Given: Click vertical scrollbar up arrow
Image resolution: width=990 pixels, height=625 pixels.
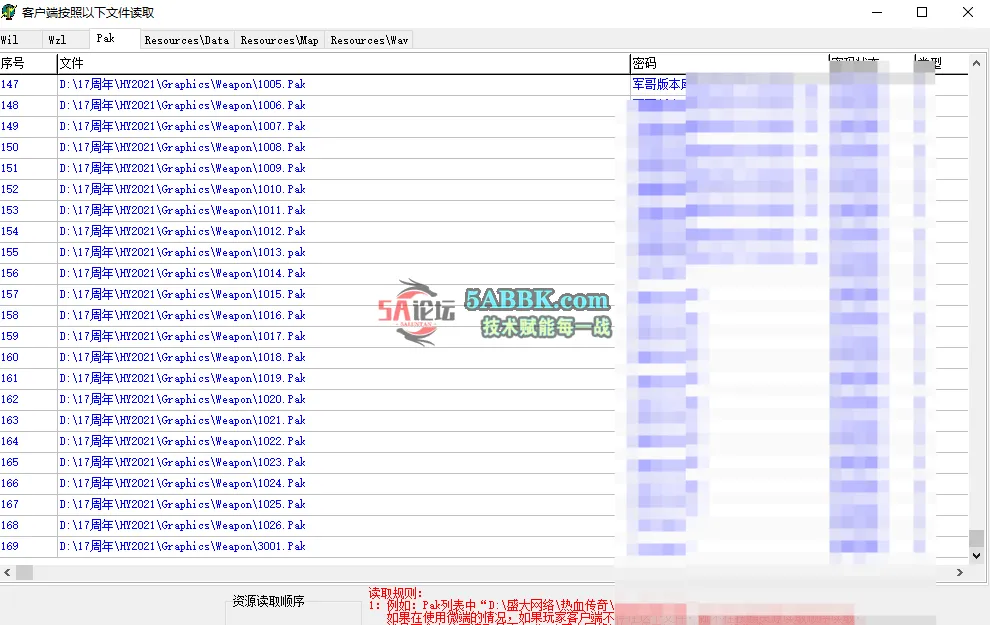Looking at the screenshot, I should coord(976,63).
